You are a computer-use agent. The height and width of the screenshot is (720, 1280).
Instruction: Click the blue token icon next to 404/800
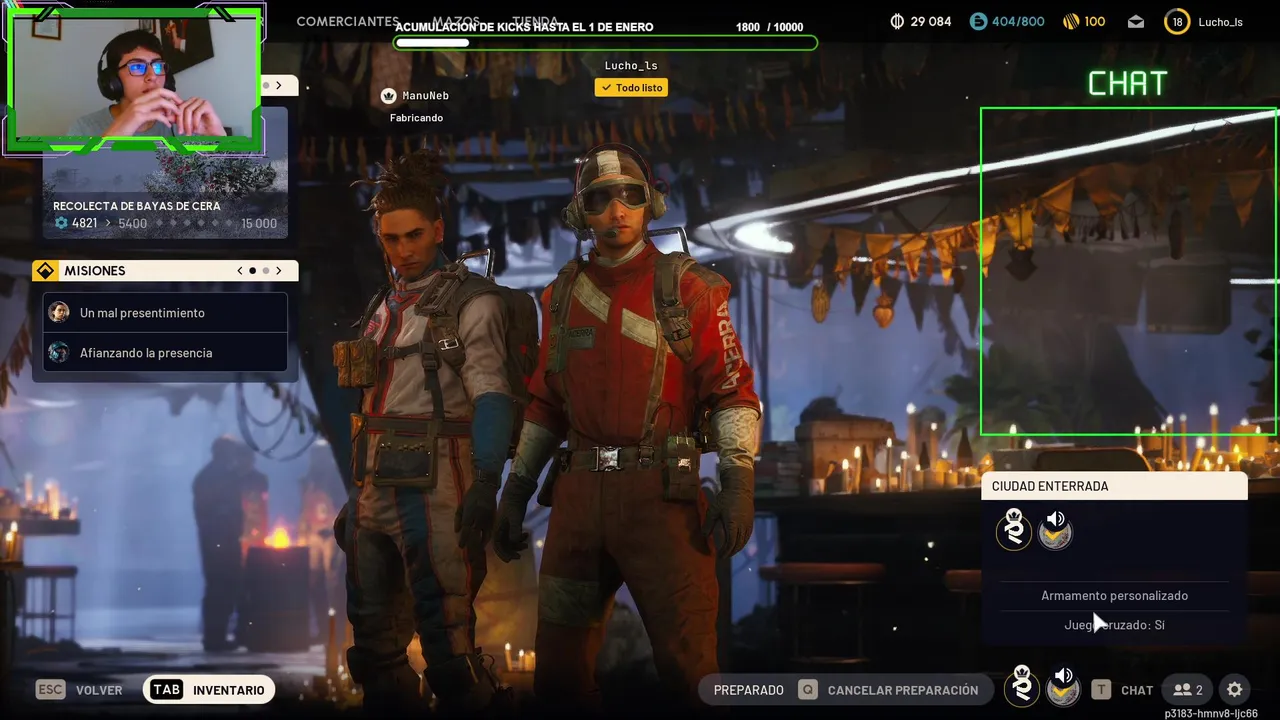[x=978, y=21]
